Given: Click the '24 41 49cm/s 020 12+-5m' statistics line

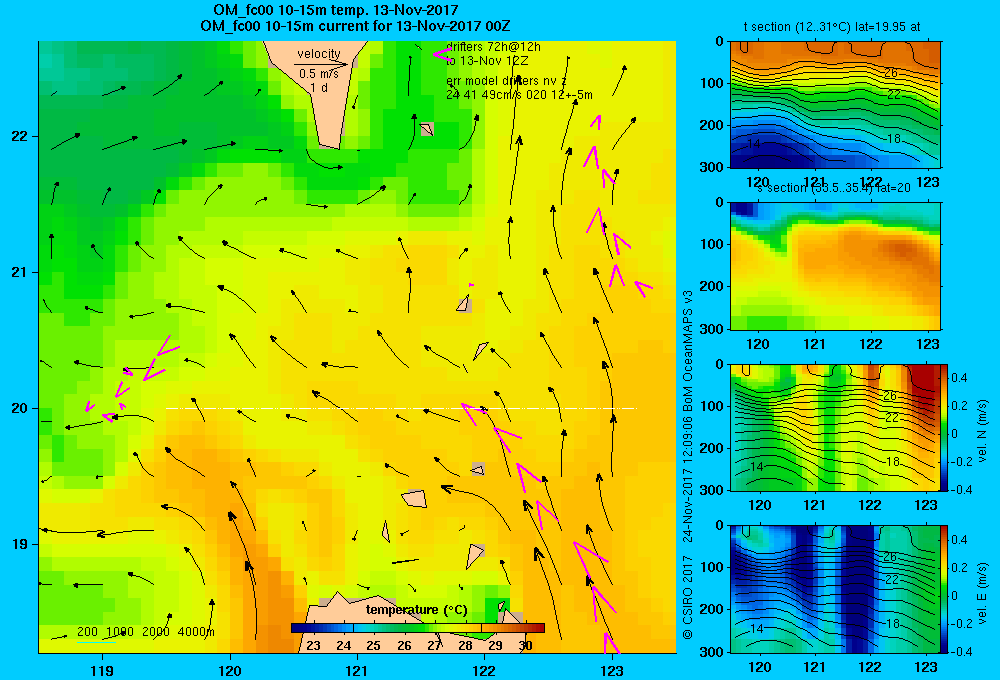Looking at the screenshot, I should pyautogui.click(x=519, y=95).
